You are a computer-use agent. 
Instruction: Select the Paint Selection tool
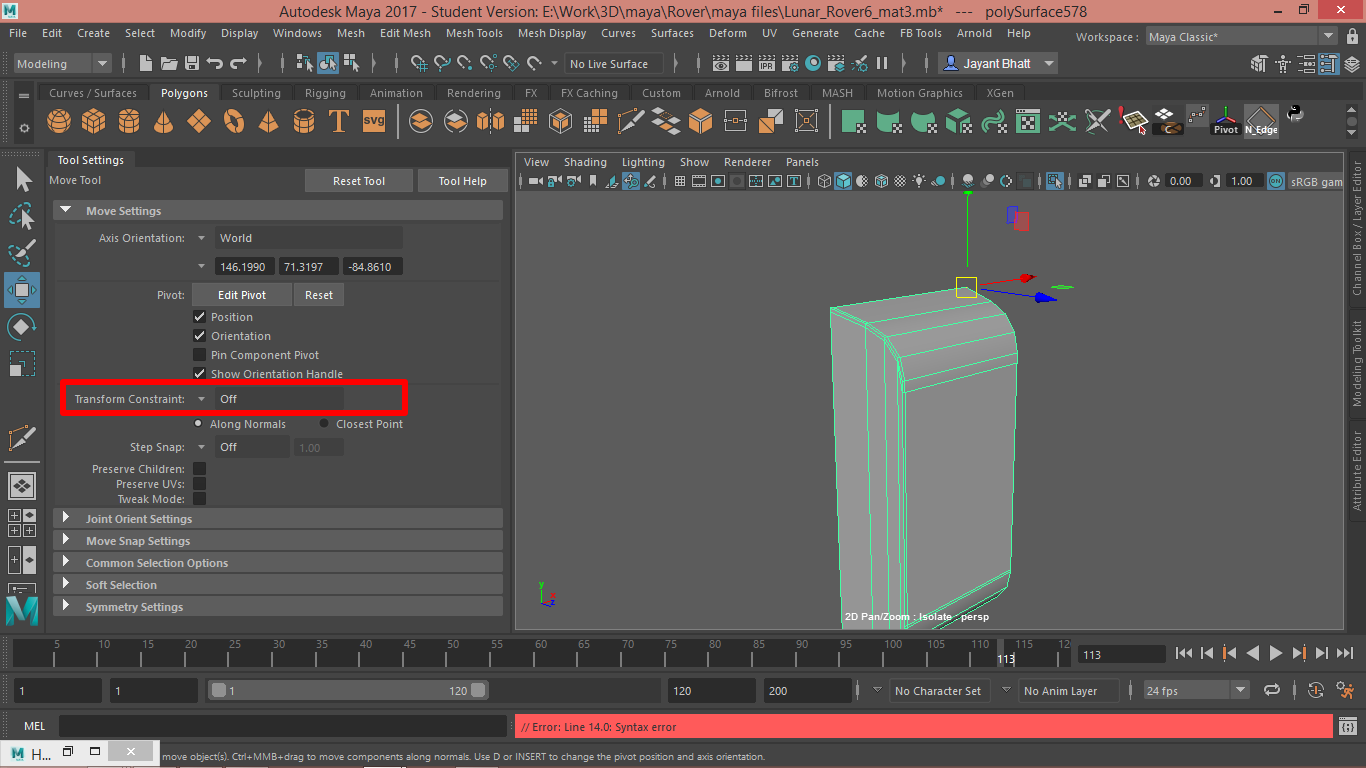click(22, 253)
